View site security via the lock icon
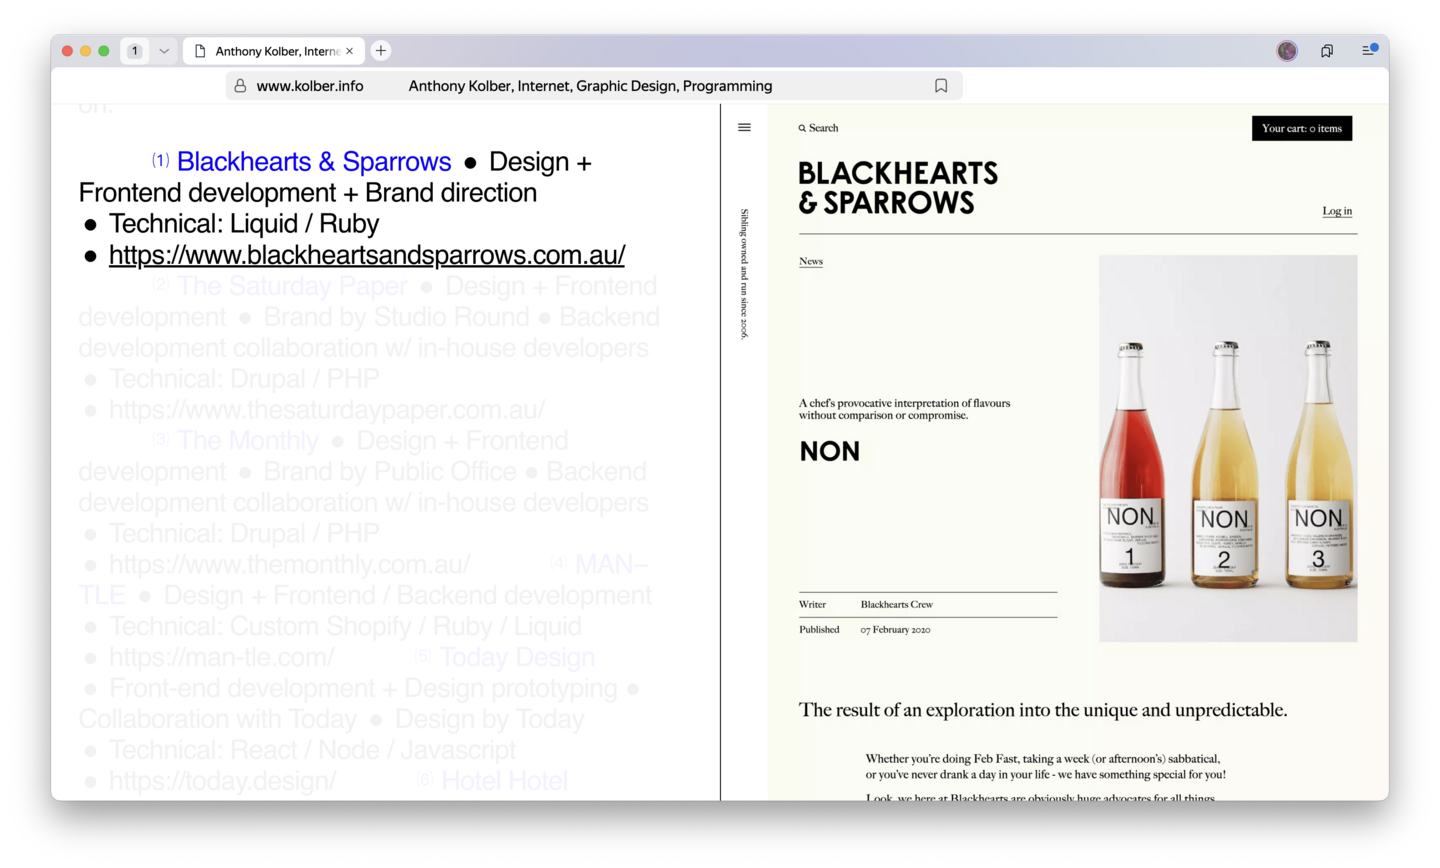Viewport: 1440px width, 868px height. [240, 86]
